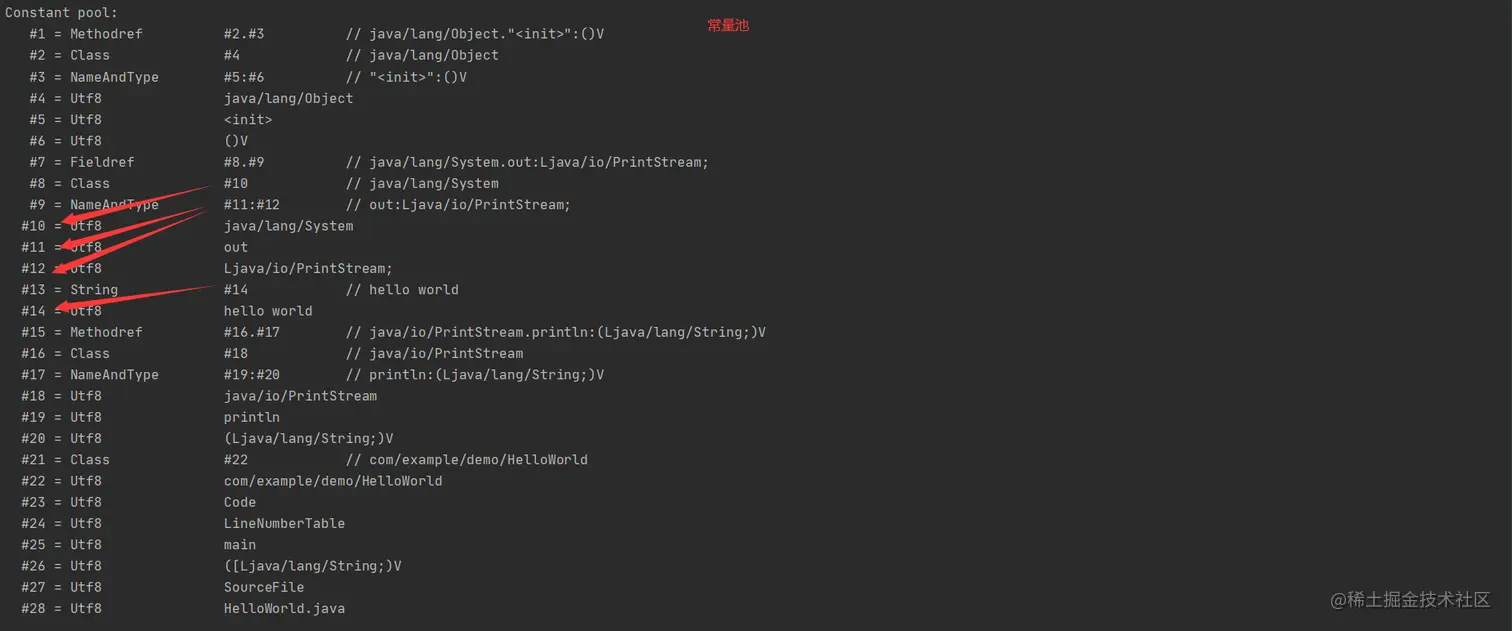Click the "HelloWorld.java" file name text

[284, 608]
